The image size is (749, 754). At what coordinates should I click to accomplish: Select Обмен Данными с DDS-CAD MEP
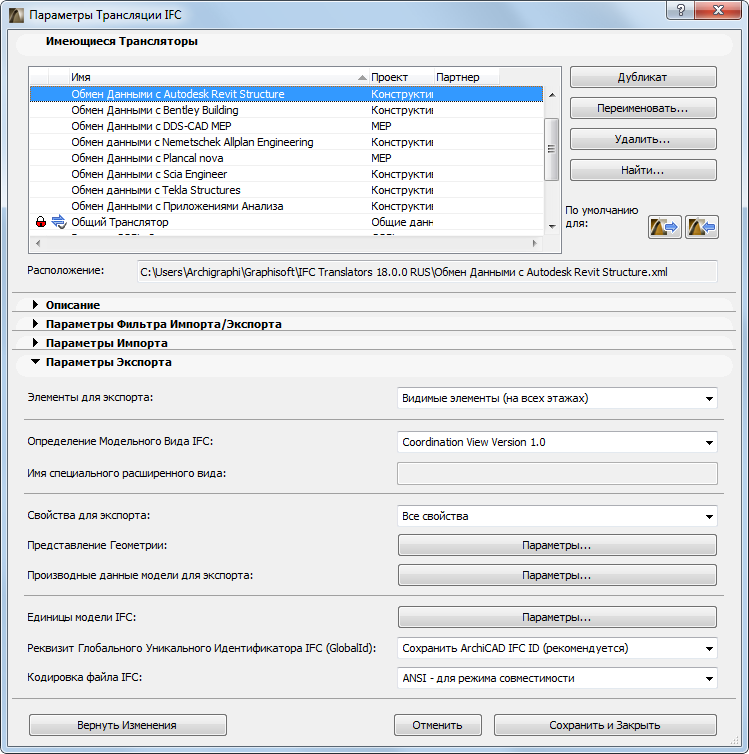(287, 126)
